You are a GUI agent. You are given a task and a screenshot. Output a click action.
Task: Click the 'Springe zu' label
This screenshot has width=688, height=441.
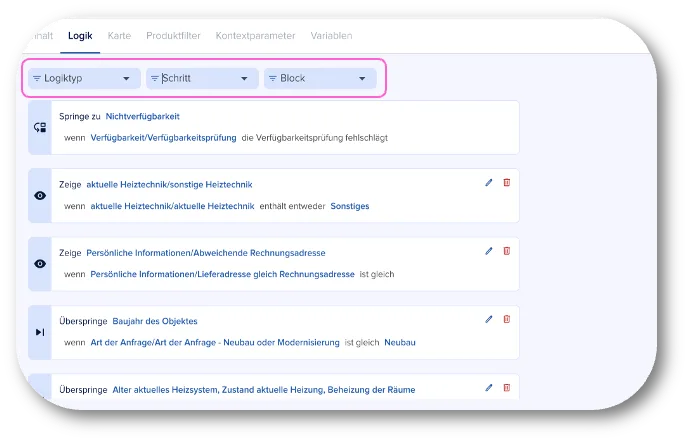[x=80, y=116]
